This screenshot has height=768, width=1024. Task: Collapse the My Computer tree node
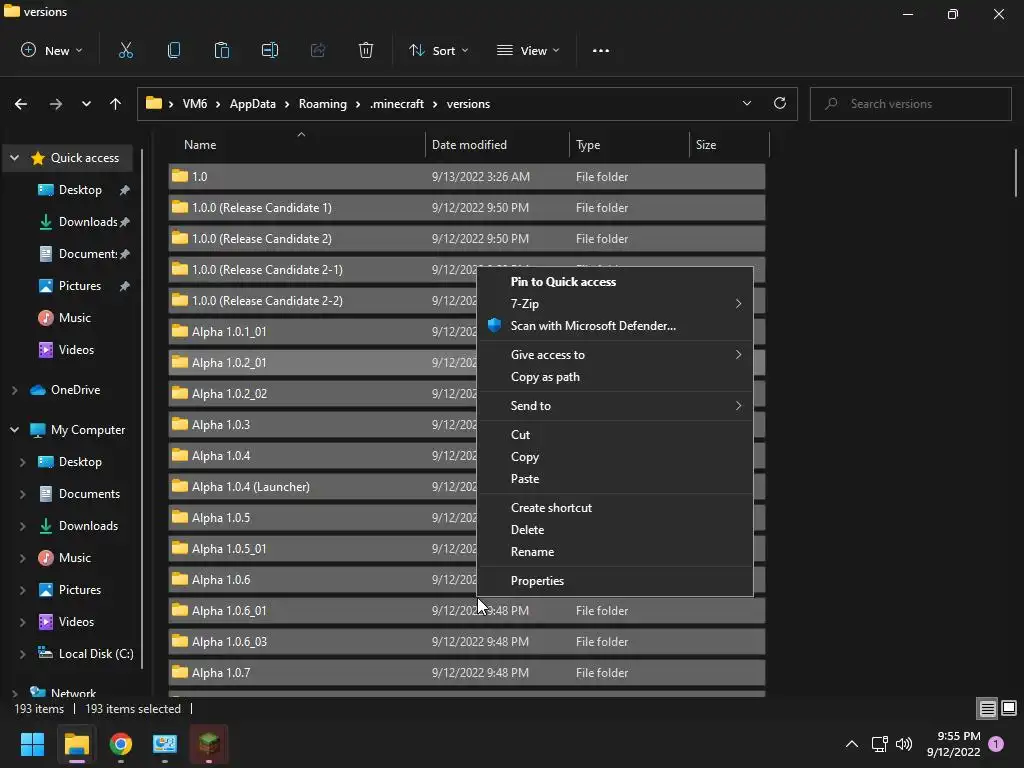pos(14,430)
